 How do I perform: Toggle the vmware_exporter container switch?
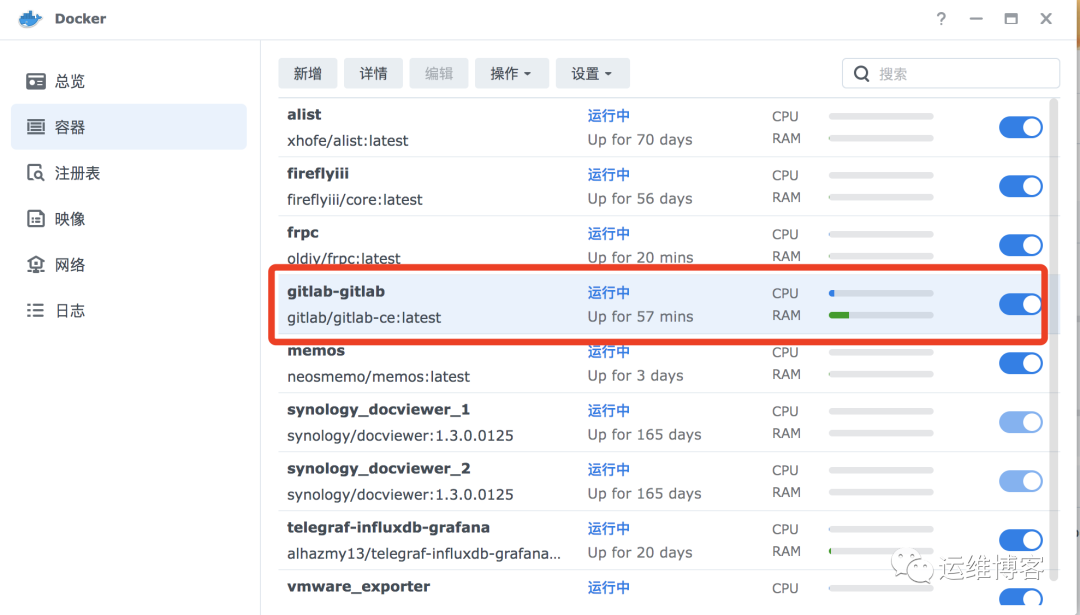(x=1021, y=598)
